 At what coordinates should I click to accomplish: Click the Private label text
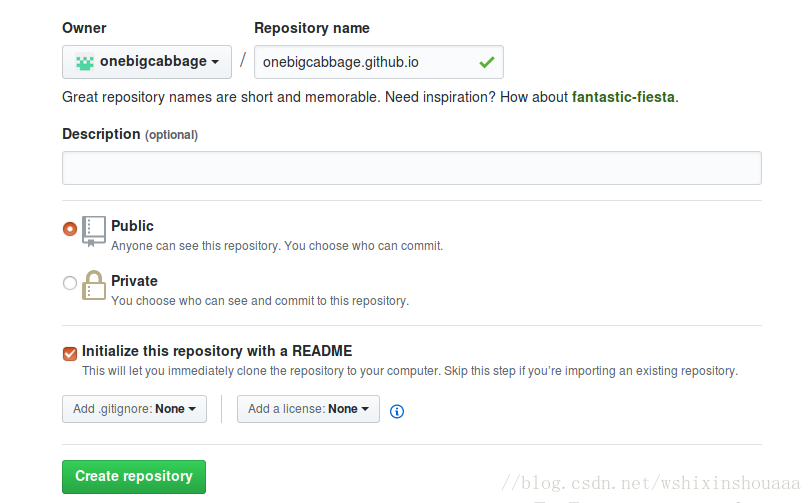[x=134, y=281]
